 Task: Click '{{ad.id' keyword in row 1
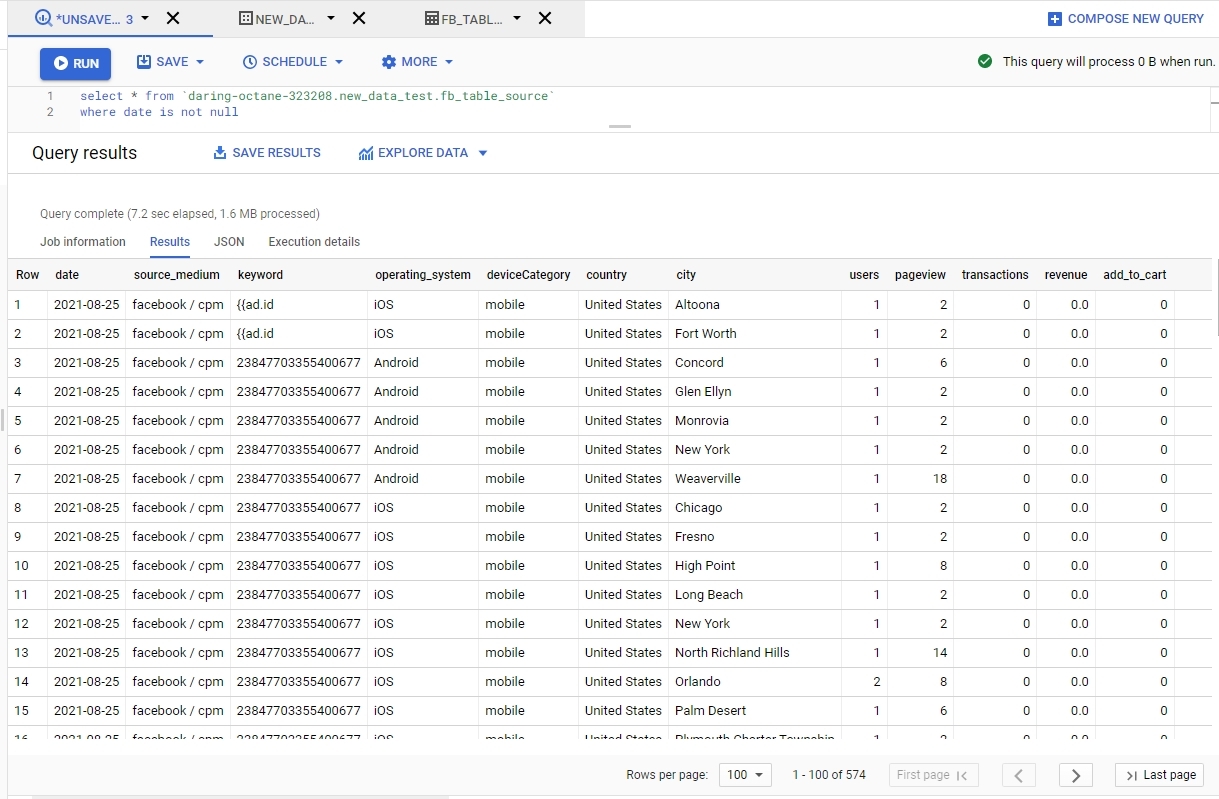pyautogui.click(x=255, y=305)
